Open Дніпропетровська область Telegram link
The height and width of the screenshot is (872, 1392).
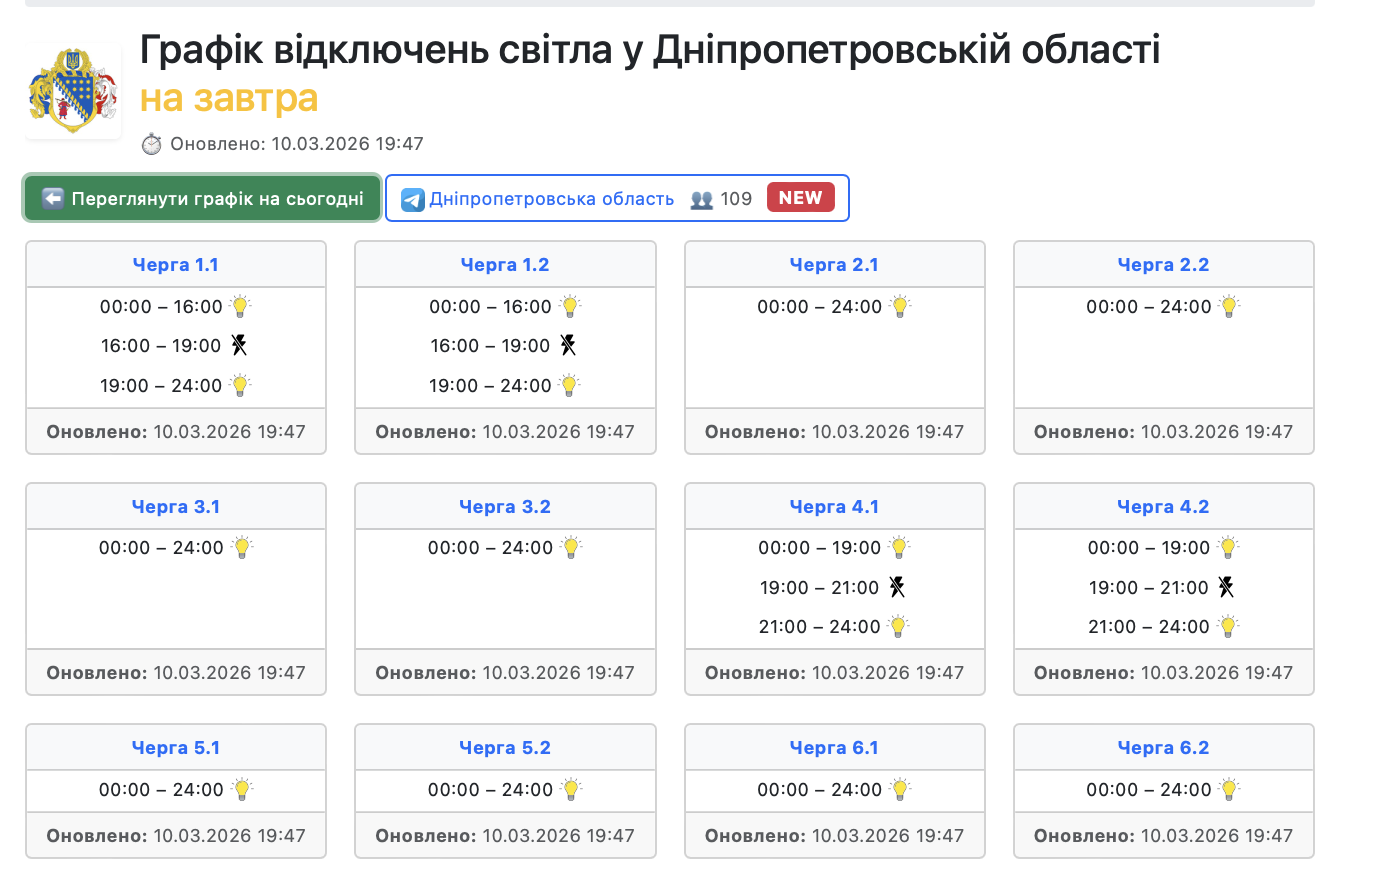pyautogui.click(x=551, y=199)
